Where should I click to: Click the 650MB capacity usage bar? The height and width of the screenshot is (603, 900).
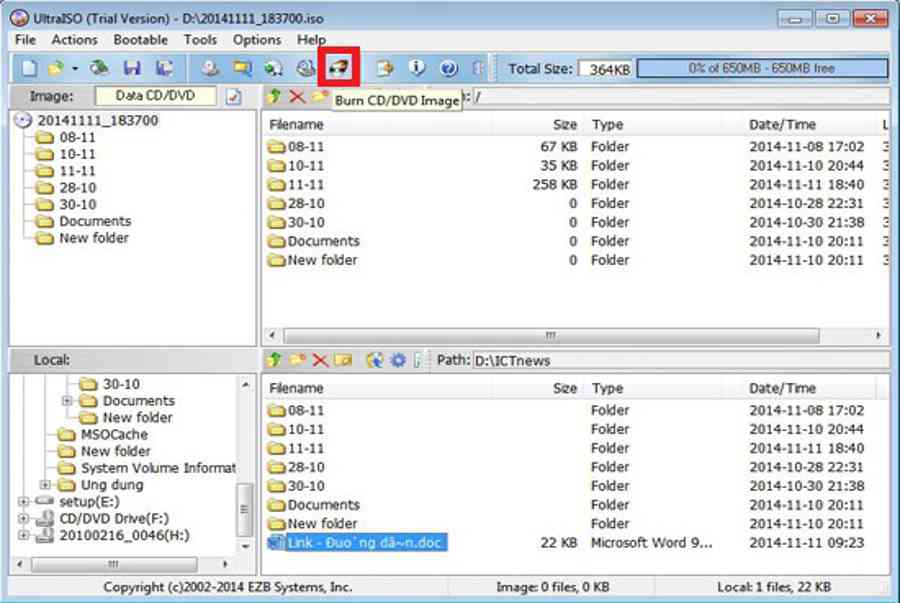click(x=762, y=68)
